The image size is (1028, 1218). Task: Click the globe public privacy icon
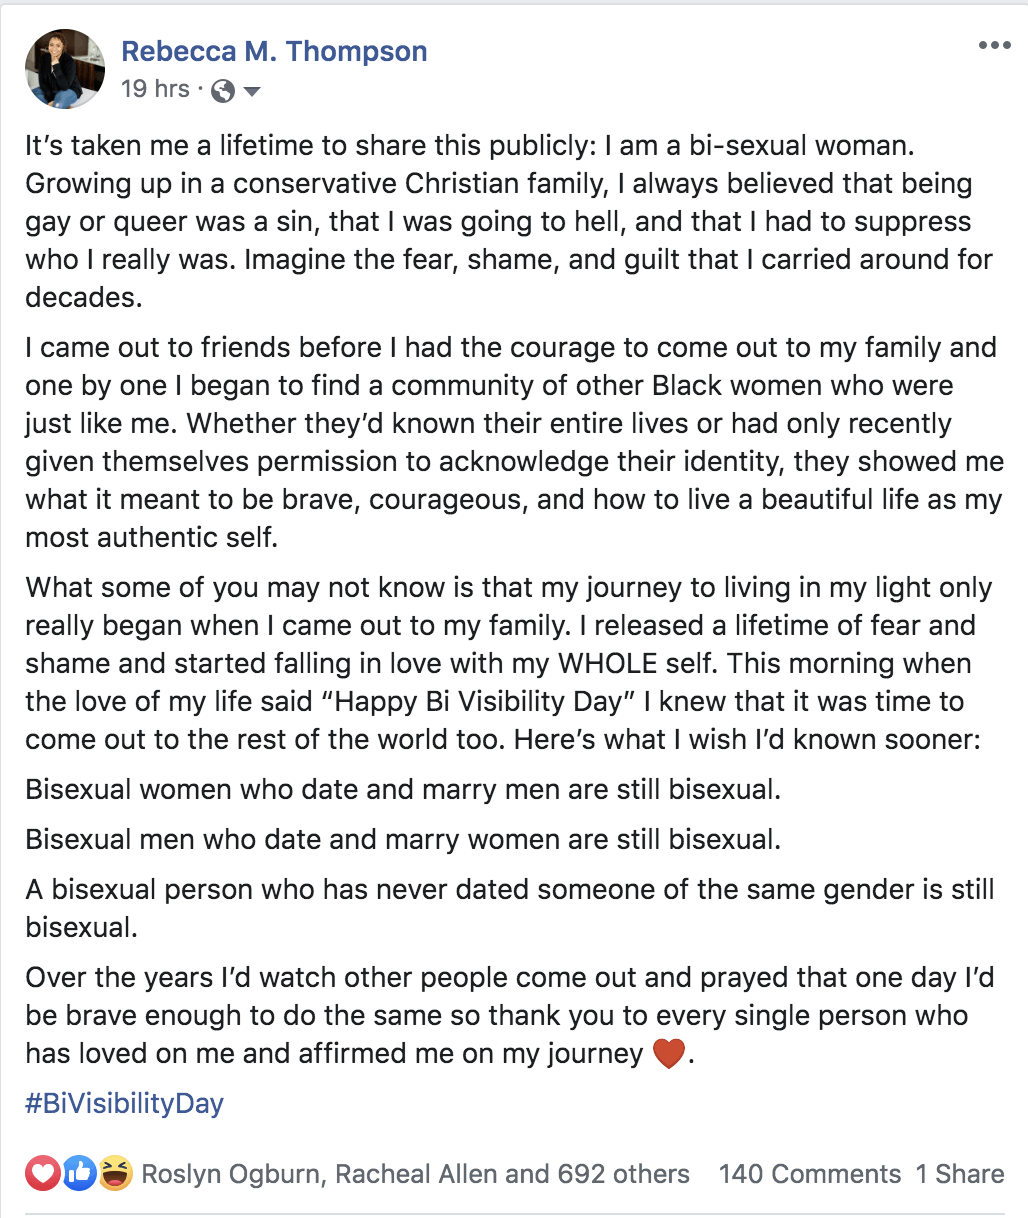click(224, 91)
